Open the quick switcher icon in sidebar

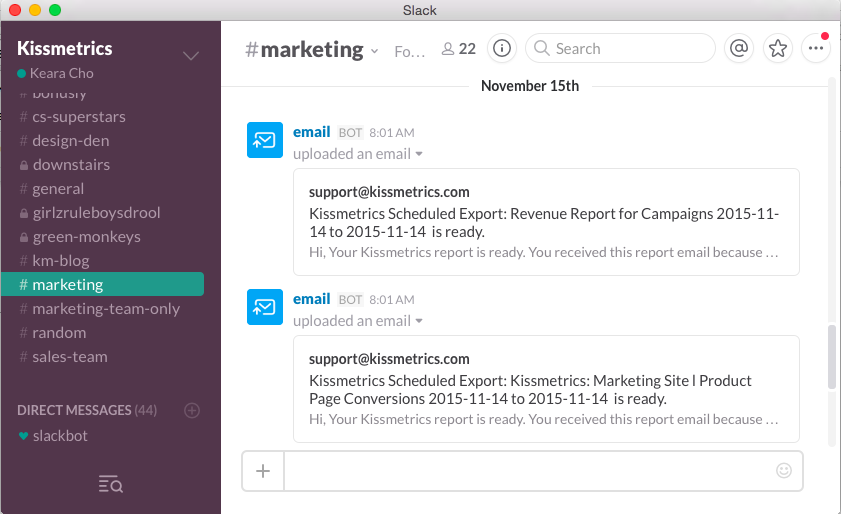pos(110,484)
